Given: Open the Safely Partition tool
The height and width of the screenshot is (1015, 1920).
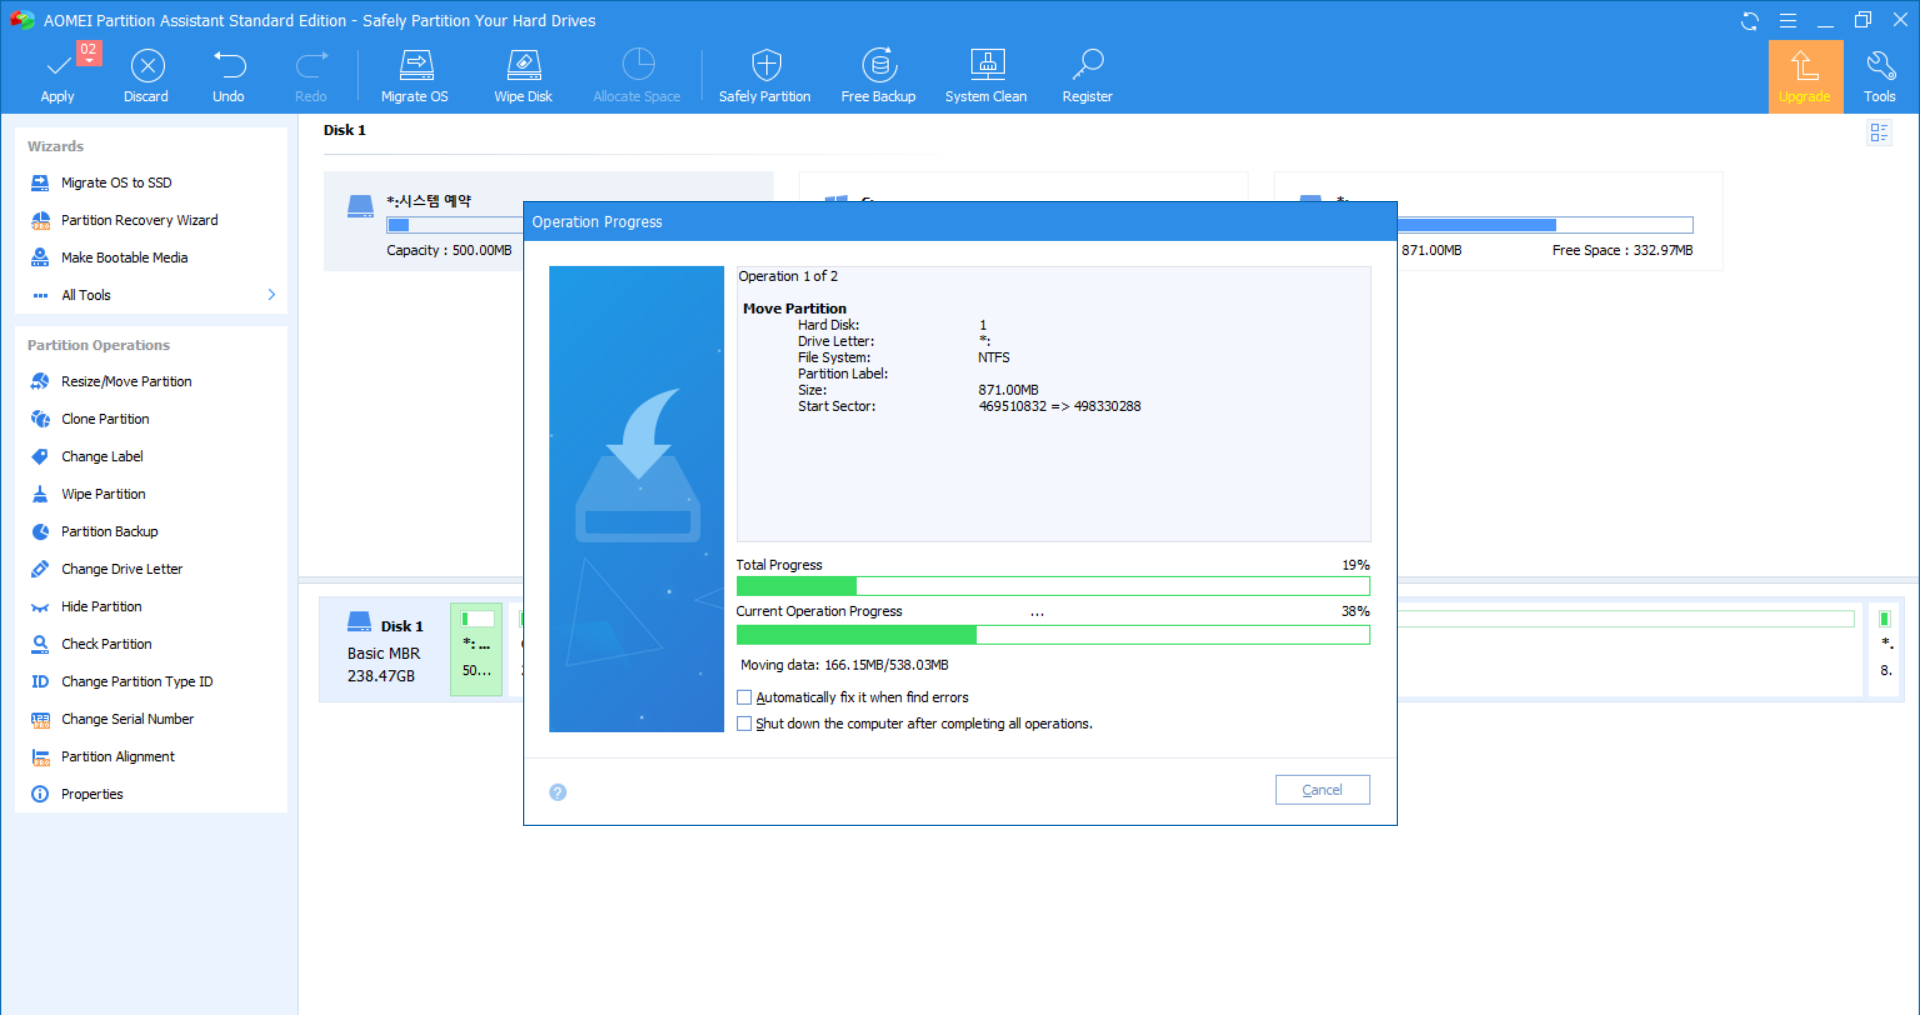Looking at the screenshot, I should pos(765,76).
